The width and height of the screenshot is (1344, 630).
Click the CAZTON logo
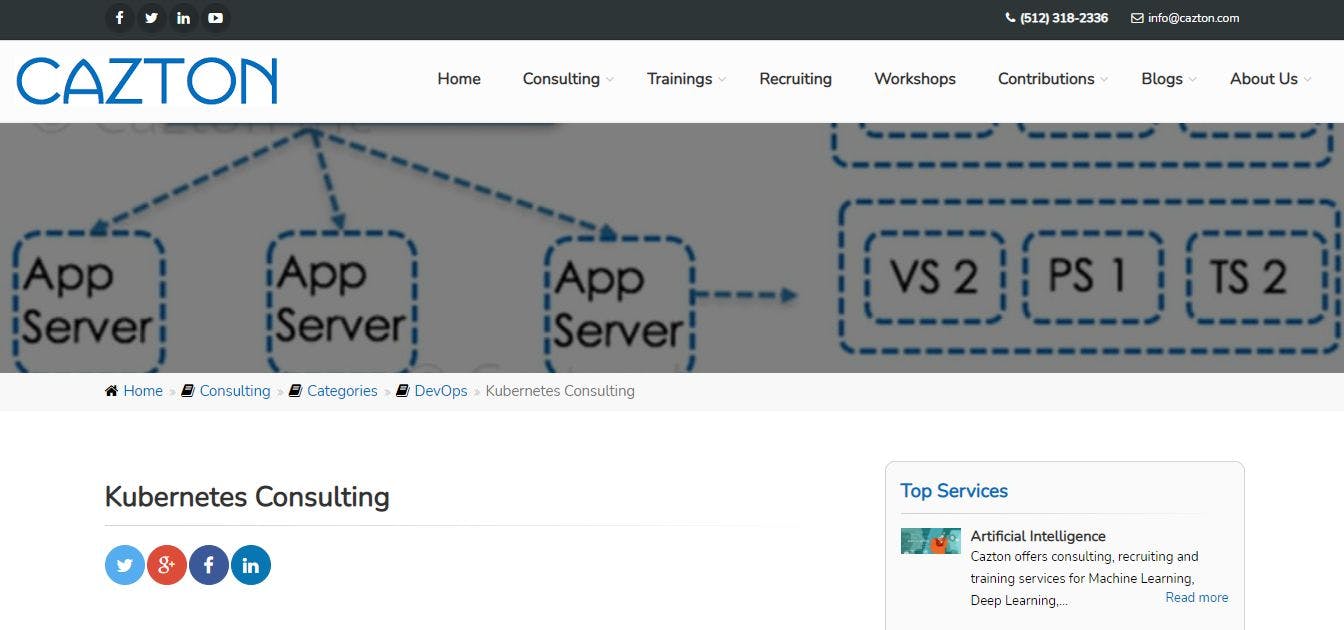pos(147,81)
